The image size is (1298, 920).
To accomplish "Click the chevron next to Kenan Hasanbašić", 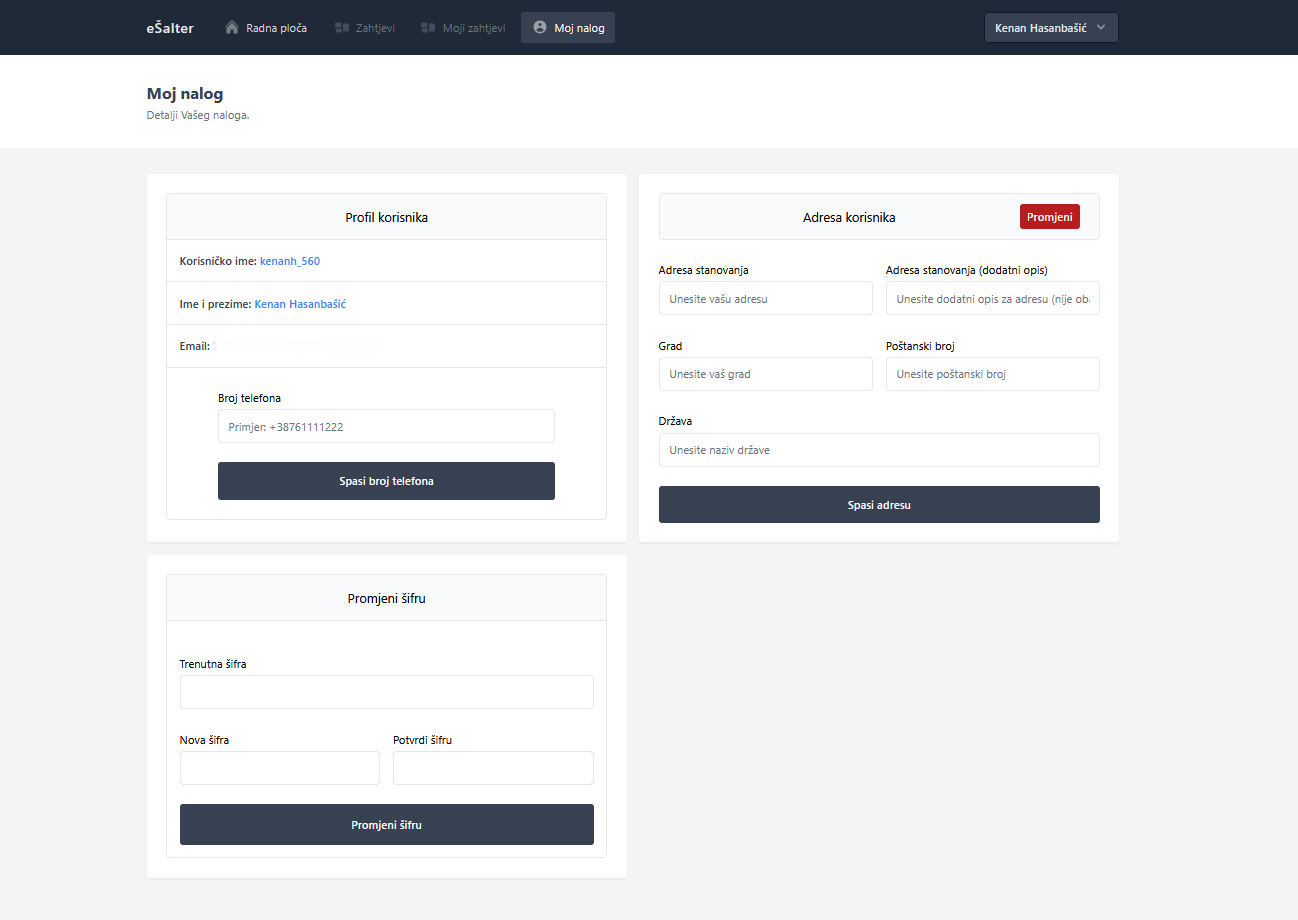I will click(x=1101, y=28).
